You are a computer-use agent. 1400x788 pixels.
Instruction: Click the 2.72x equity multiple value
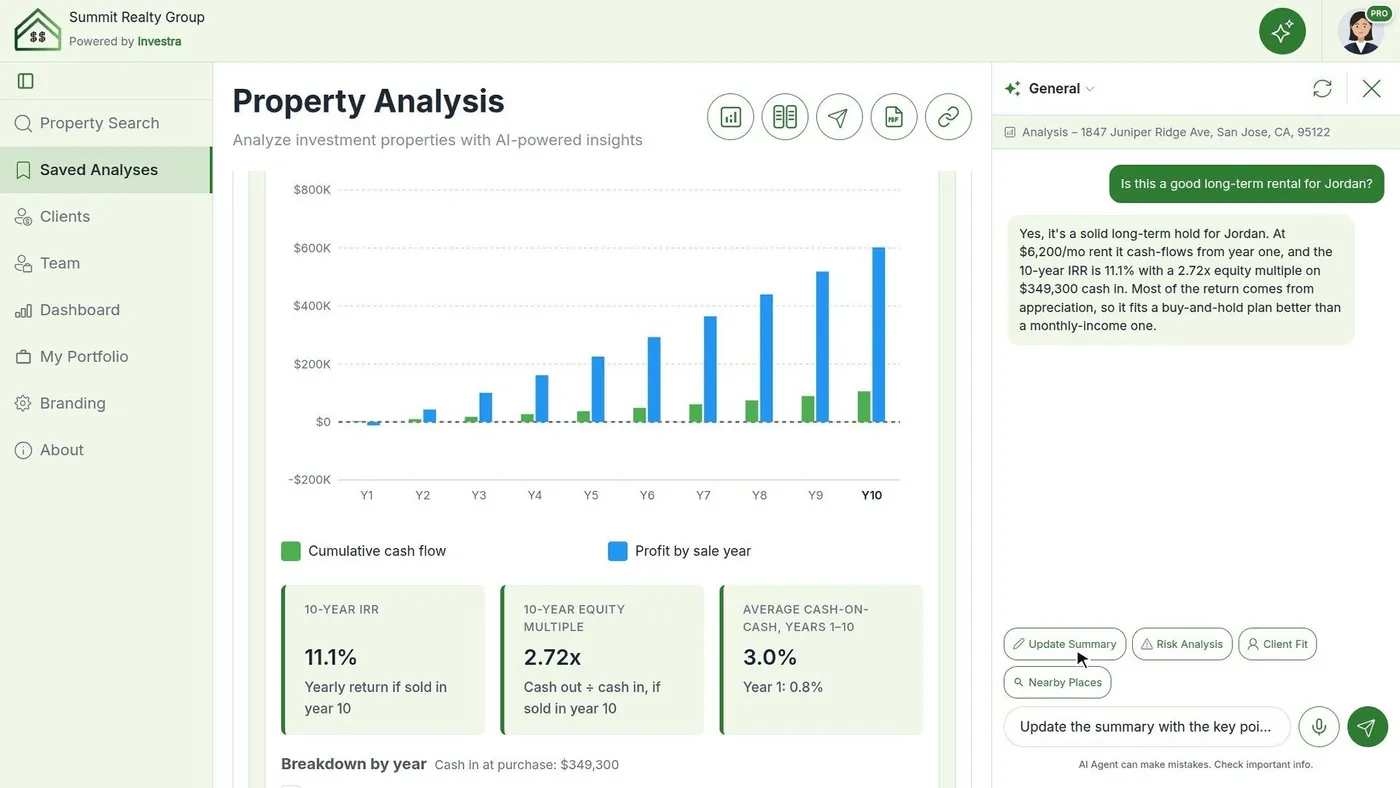(553, 657)
